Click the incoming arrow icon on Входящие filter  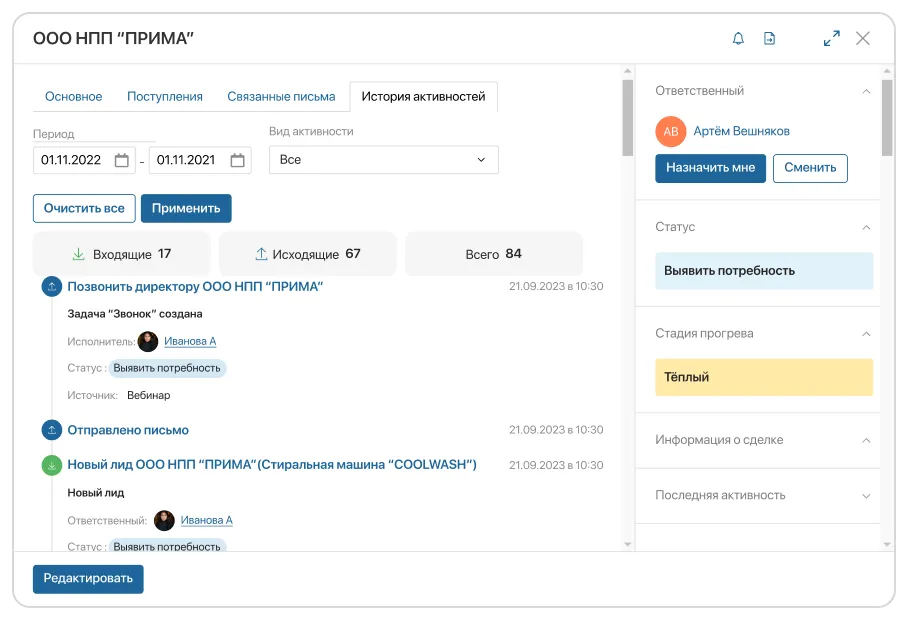click(80, 253)
